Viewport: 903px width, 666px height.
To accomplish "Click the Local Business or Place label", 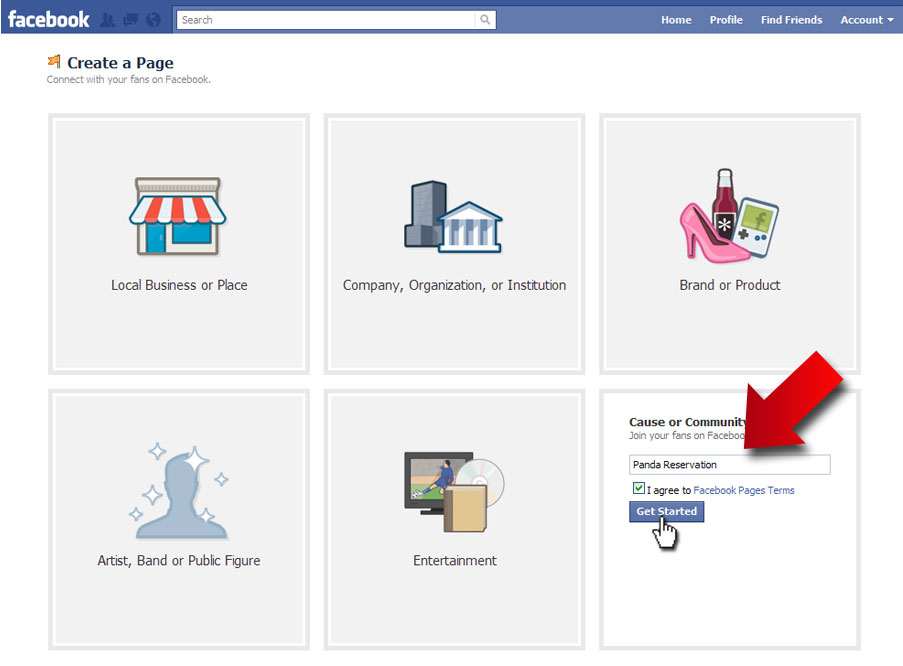I will (179, 285).
